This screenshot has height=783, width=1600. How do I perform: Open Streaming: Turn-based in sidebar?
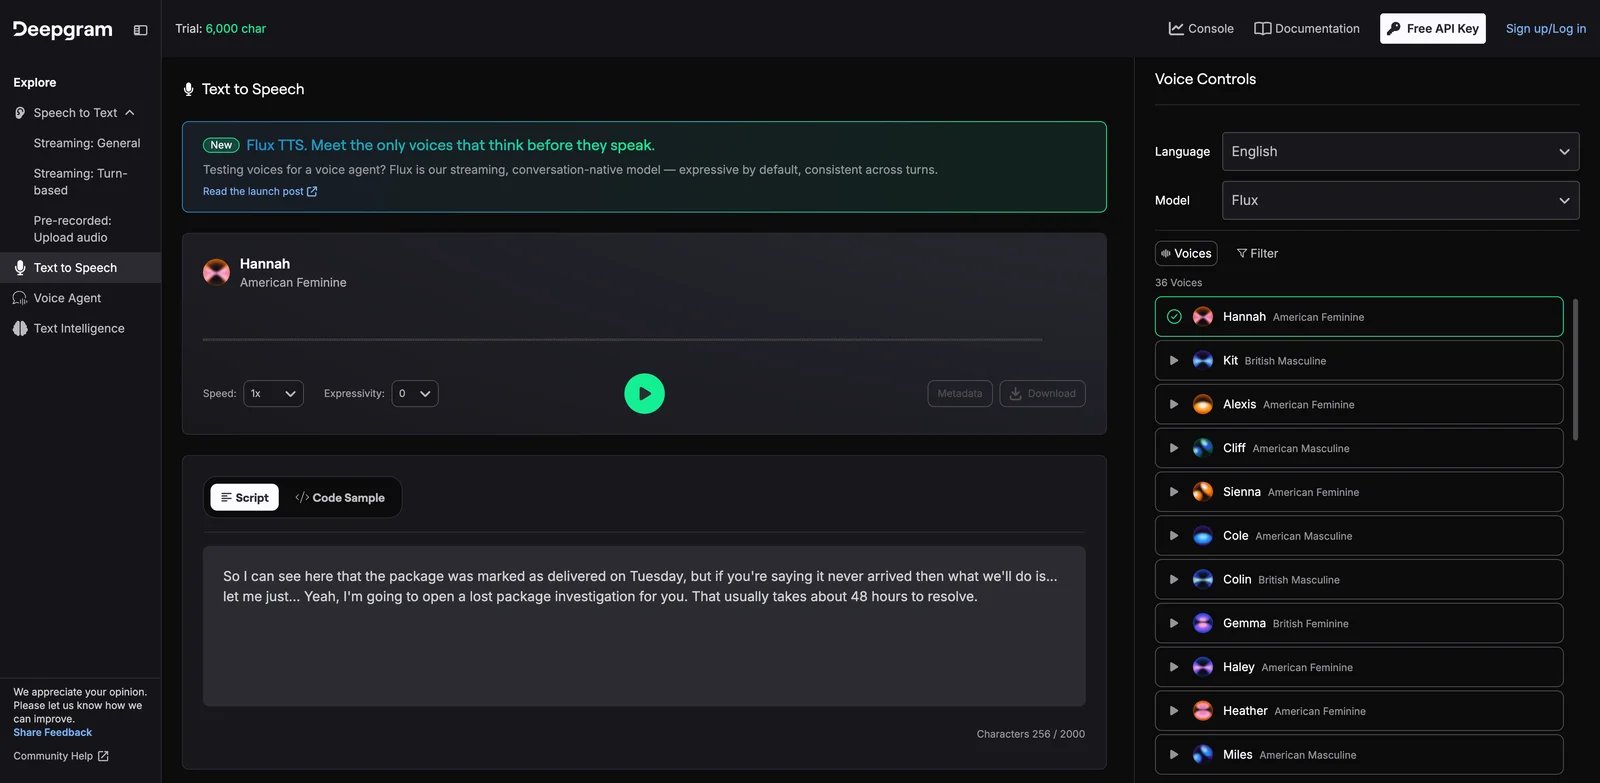click(80, 182)
